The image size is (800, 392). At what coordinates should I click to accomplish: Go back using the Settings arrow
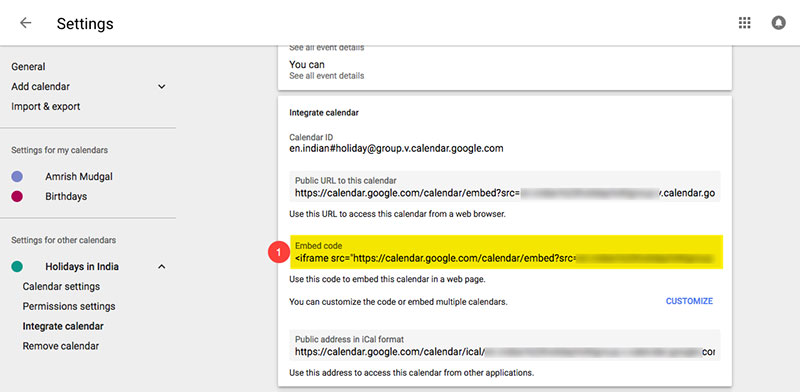[x=25, y=23]
